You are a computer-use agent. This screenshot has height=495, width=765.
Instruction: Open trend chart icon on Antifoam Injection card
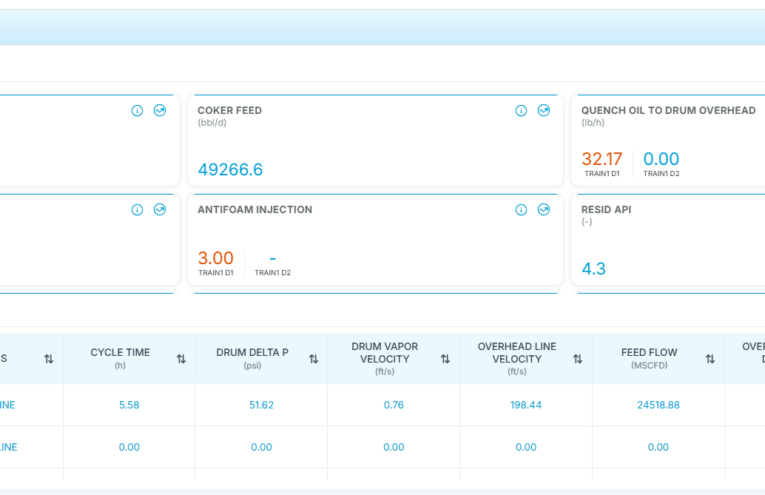click(x=544, y=210)
